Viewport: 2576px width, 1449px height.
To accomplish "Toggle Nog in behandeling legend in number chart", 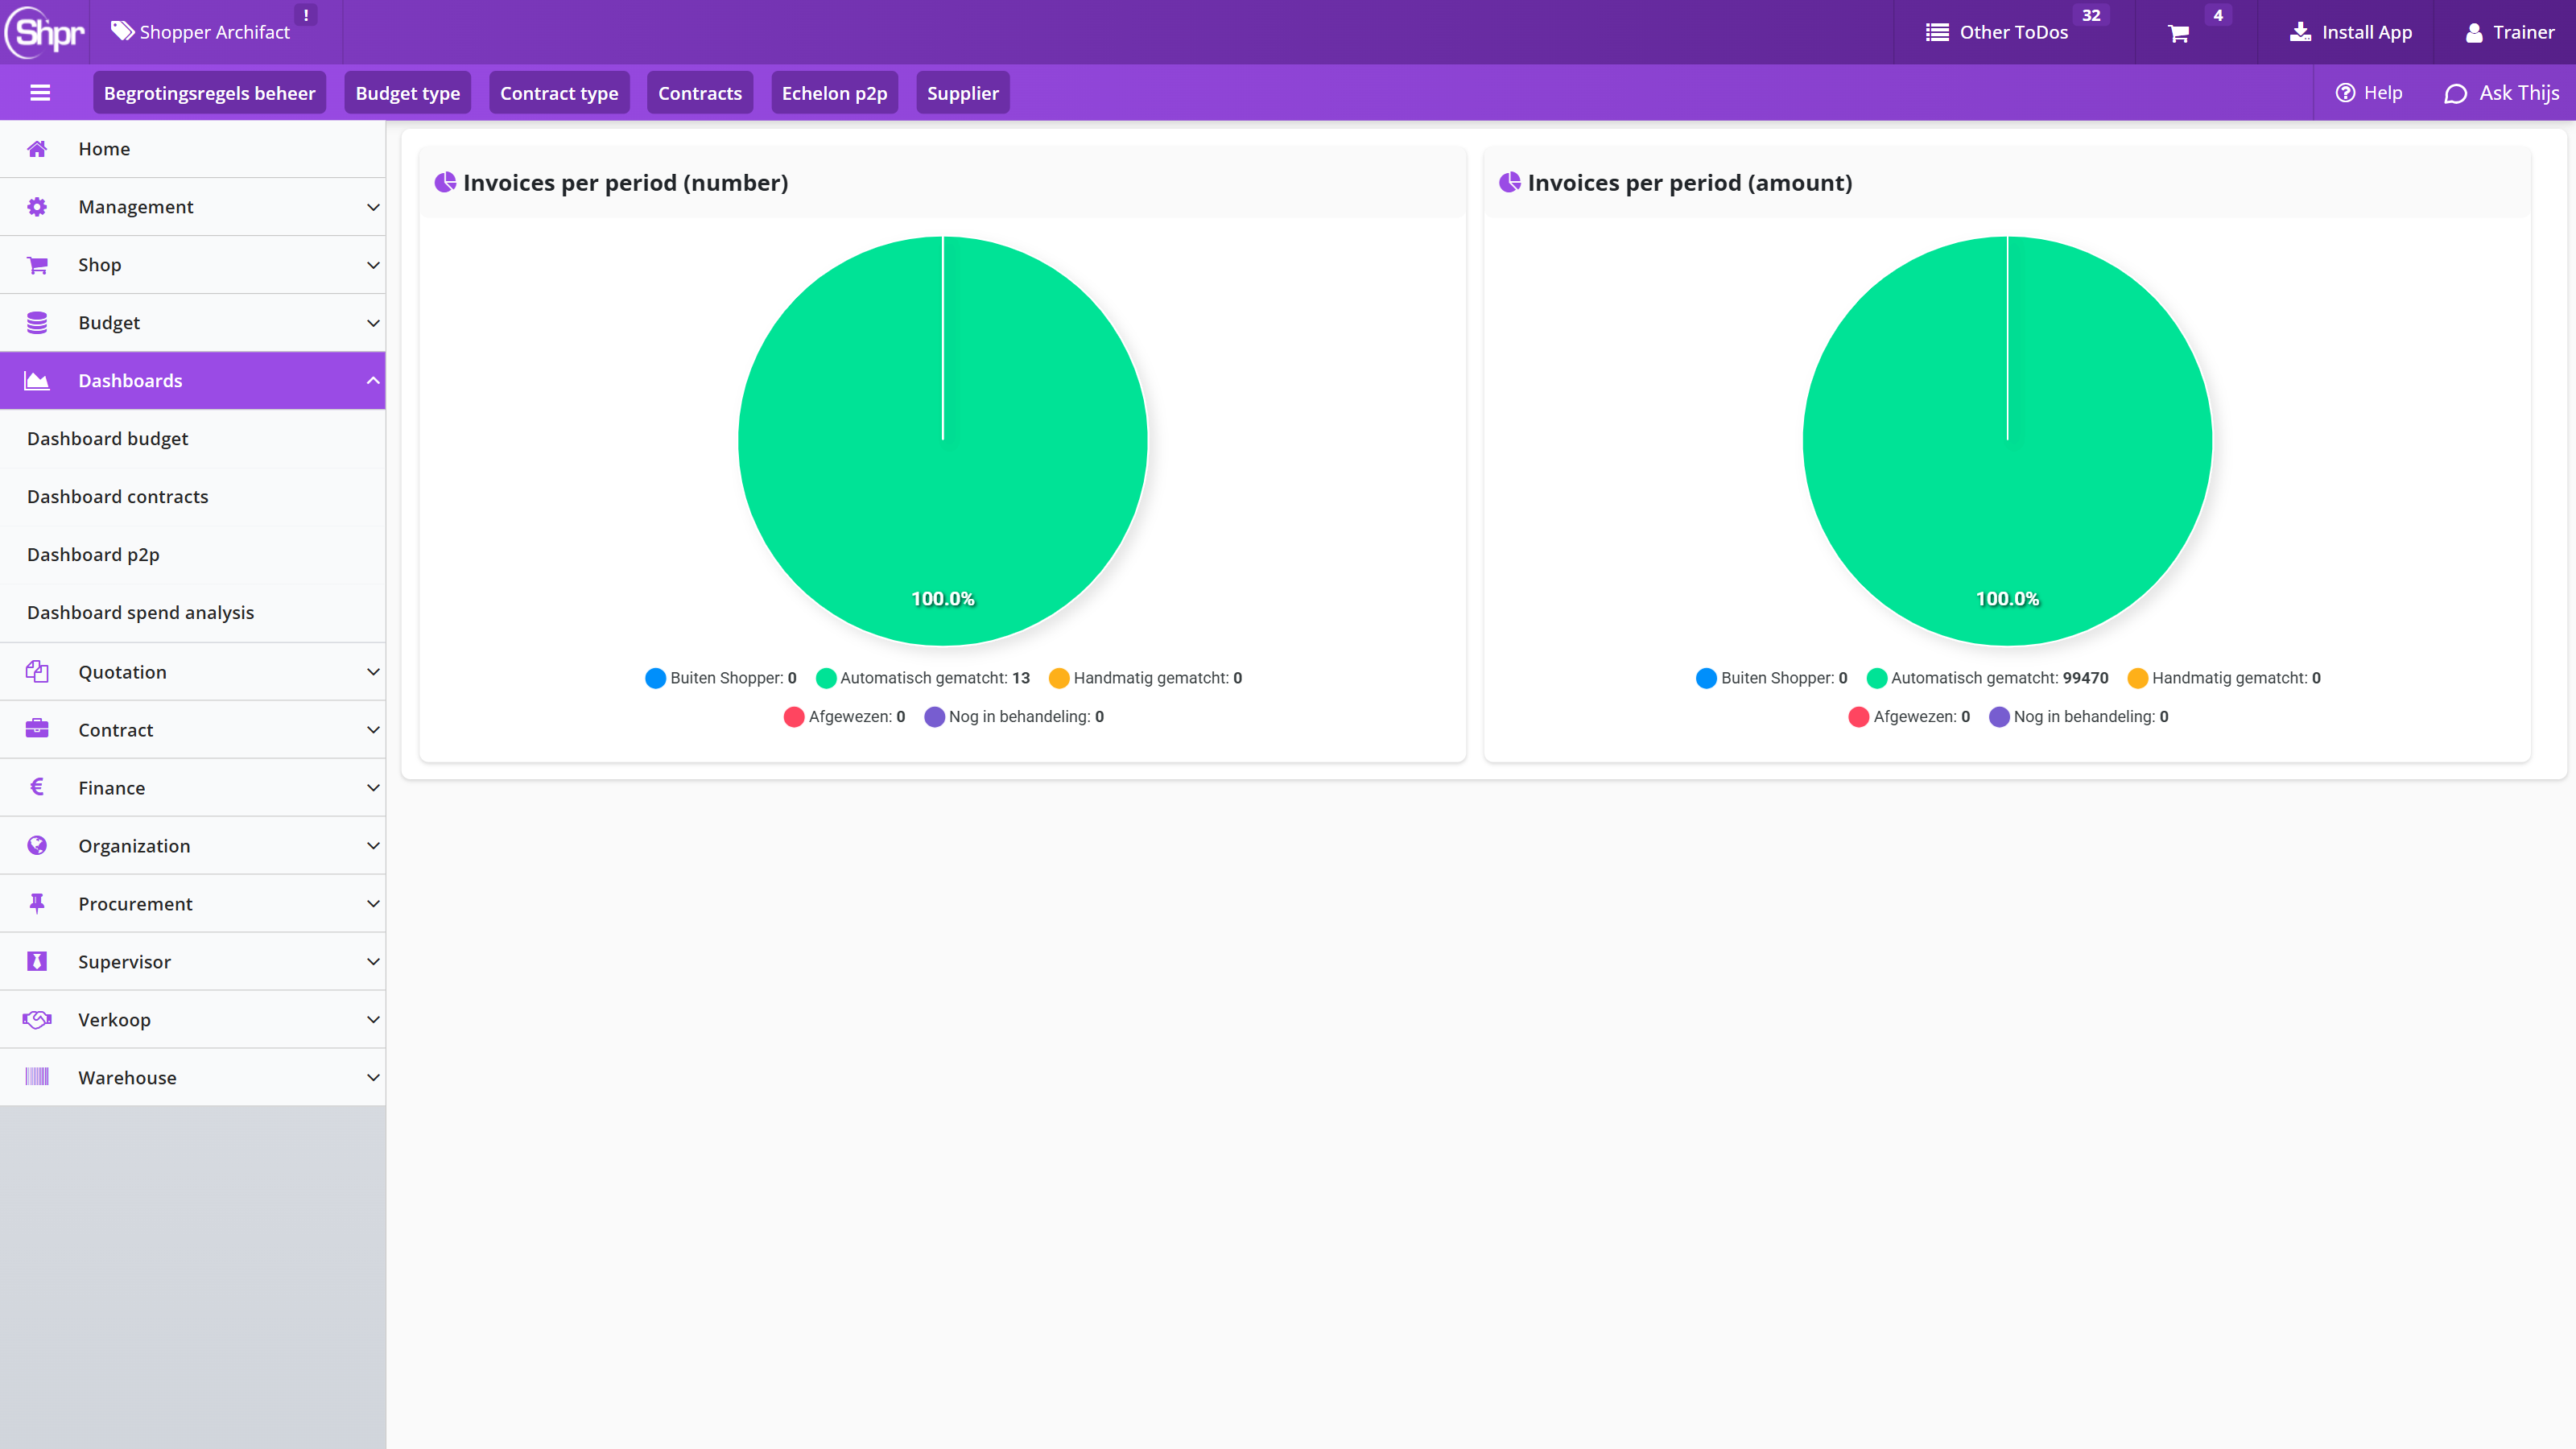I will (1014, 717).
